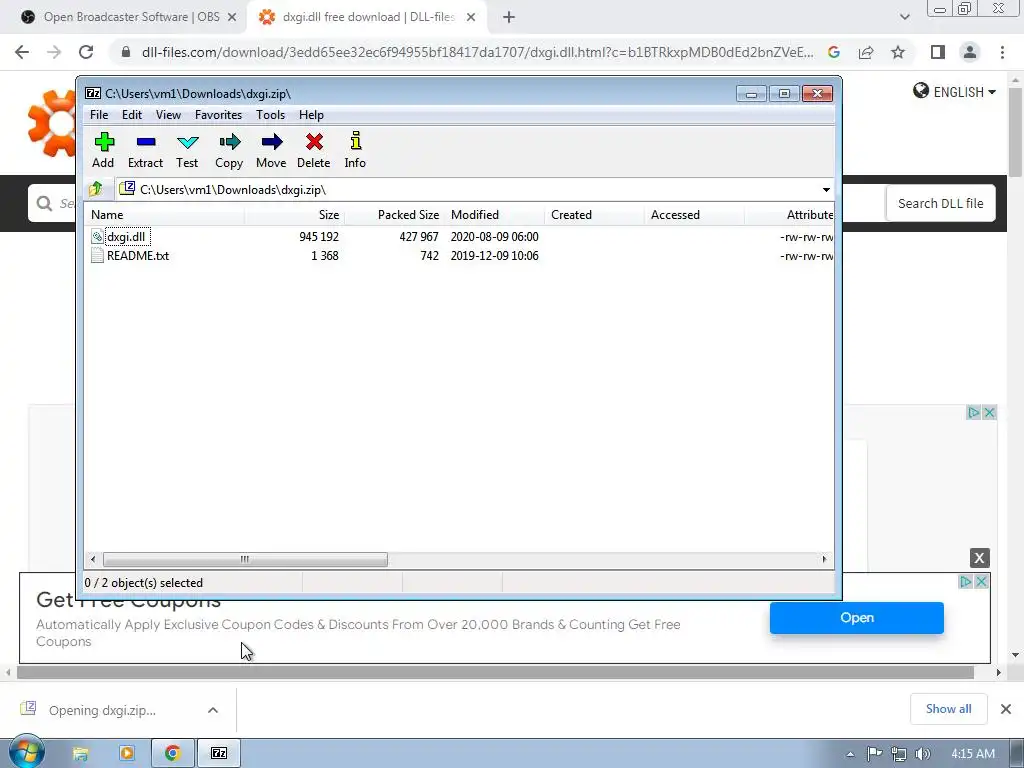This screenshot has height=768, width=1024.
Task: Open Chrome's tab search dropdown
Action: click(x=904, y=18)
